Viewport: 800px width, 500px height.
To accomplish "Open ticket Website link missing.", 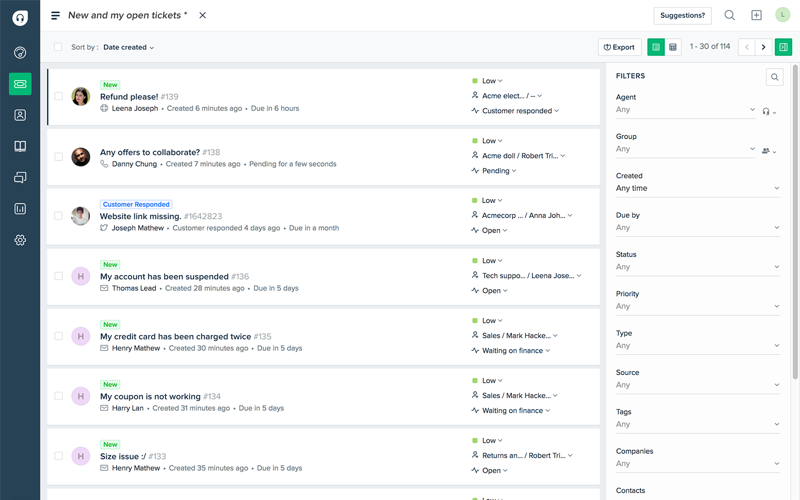I will pyautogui.click(x=140, y=216).
